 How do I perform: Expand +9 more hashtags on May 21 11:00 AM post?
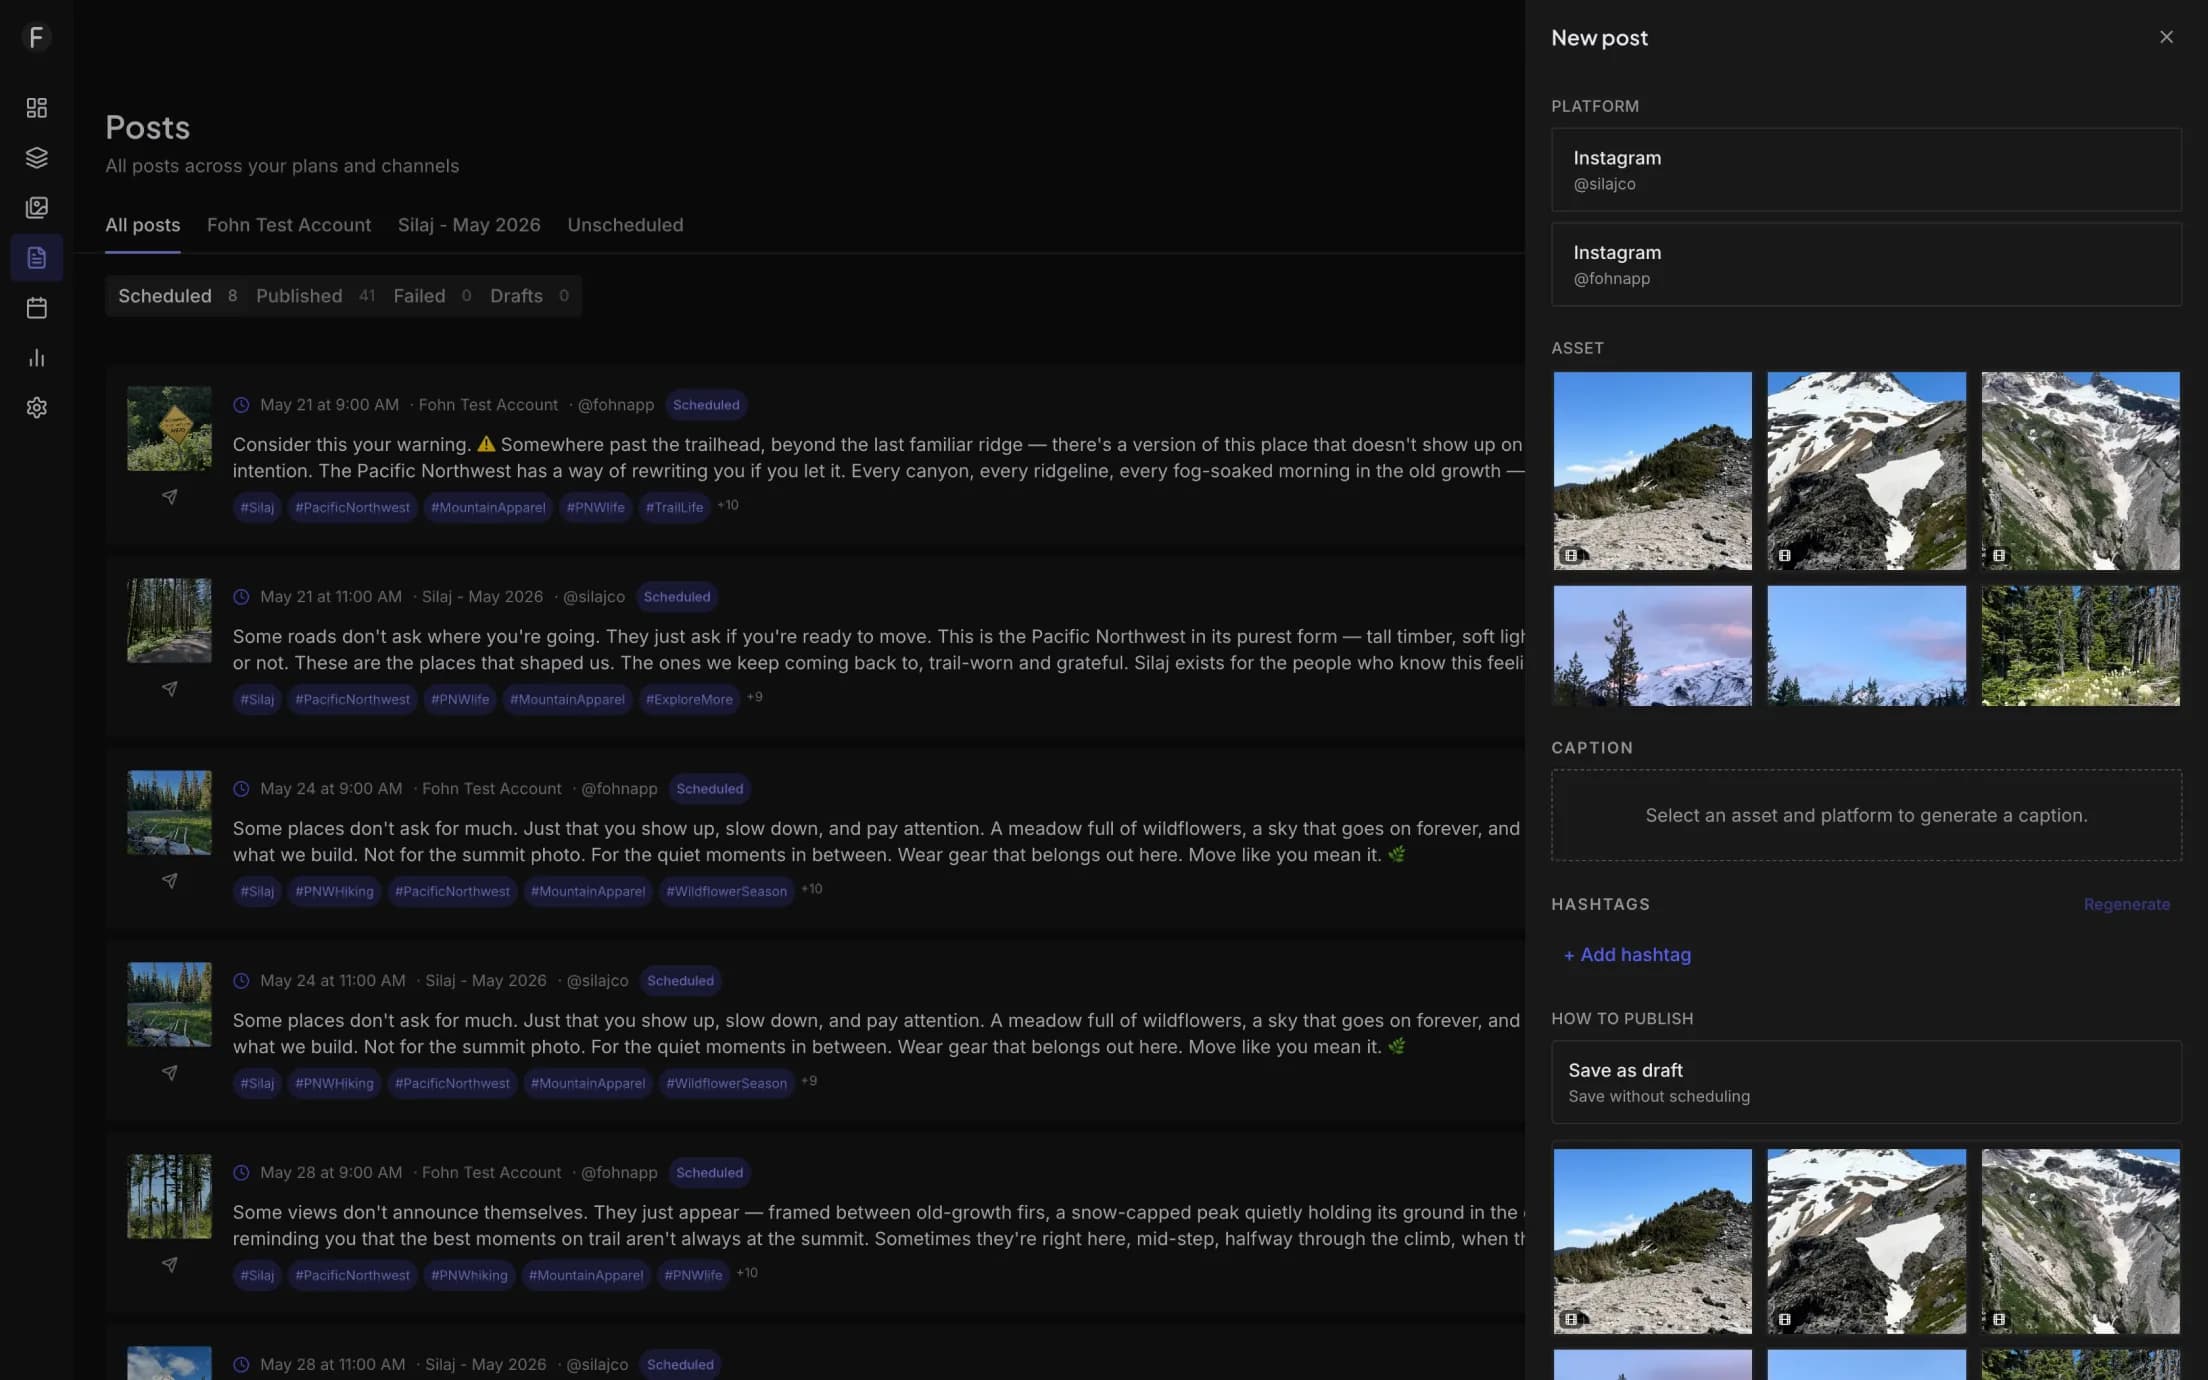[755, 697]
